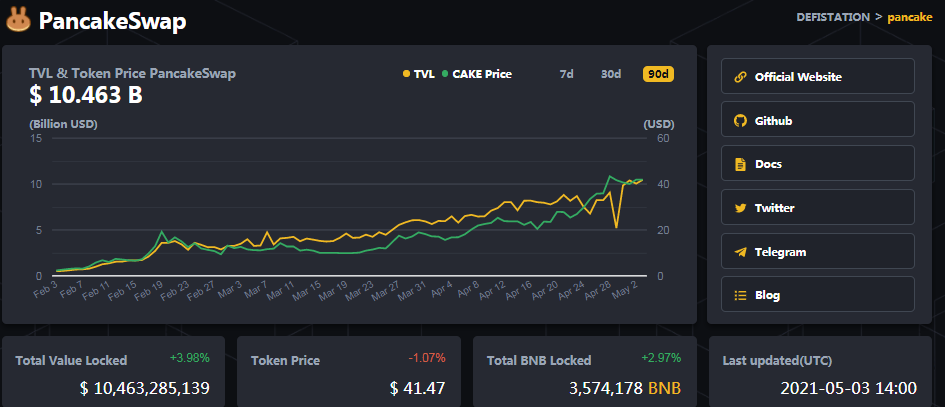Click the 2021-05-03 14:00 timestamp
The width and height of the screenshot is (945, 407).
[849, 388]
